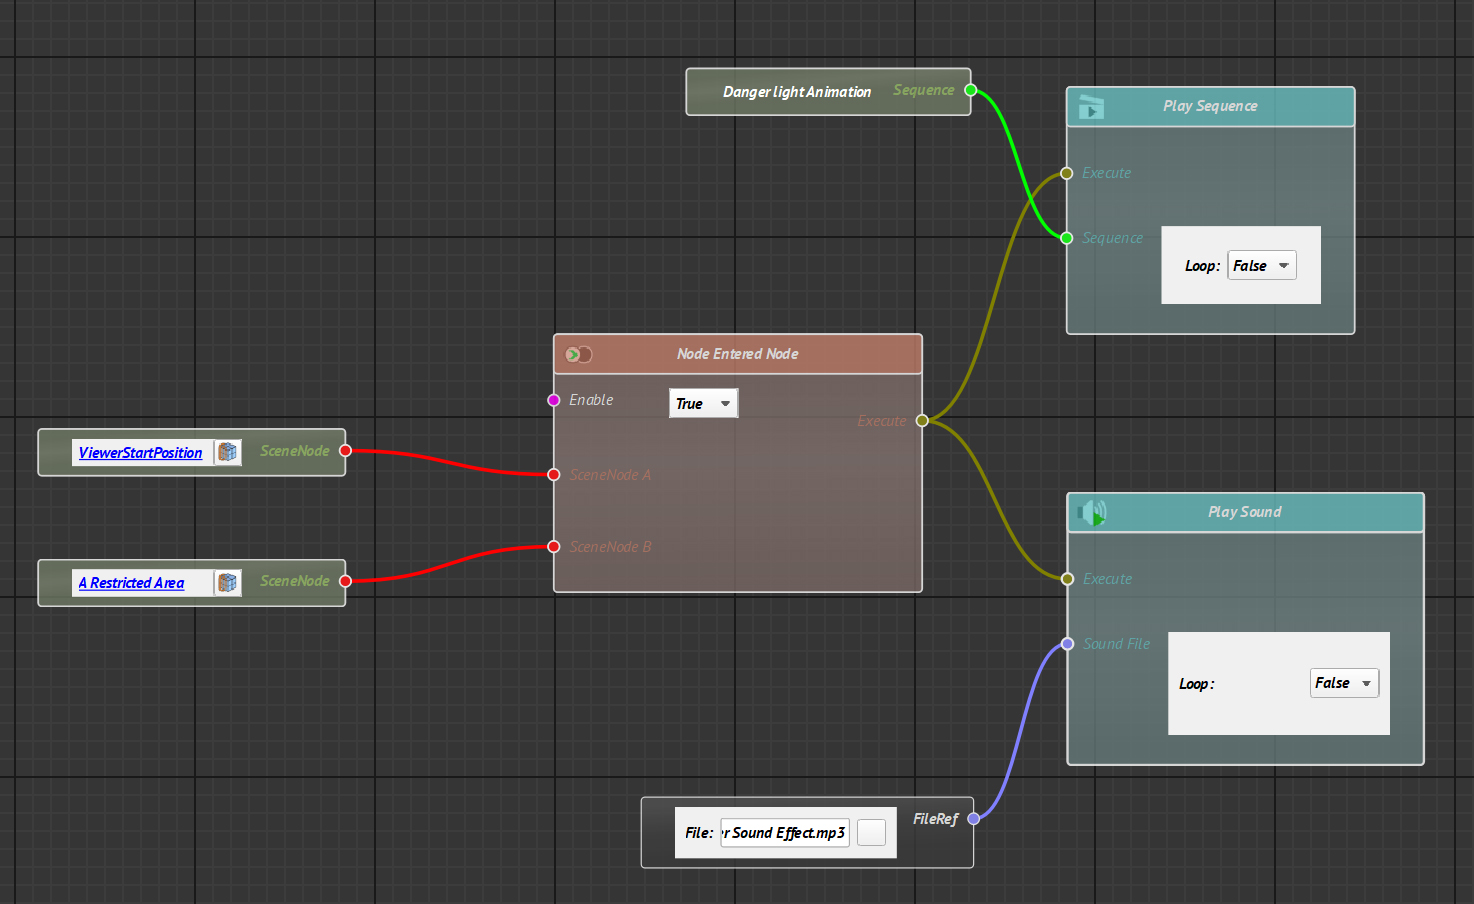Image resolution: width=1474 pixels, height=904 pixels.
Task: Open the ViewerStartPosition link
Action: click(x=140, y=453)
